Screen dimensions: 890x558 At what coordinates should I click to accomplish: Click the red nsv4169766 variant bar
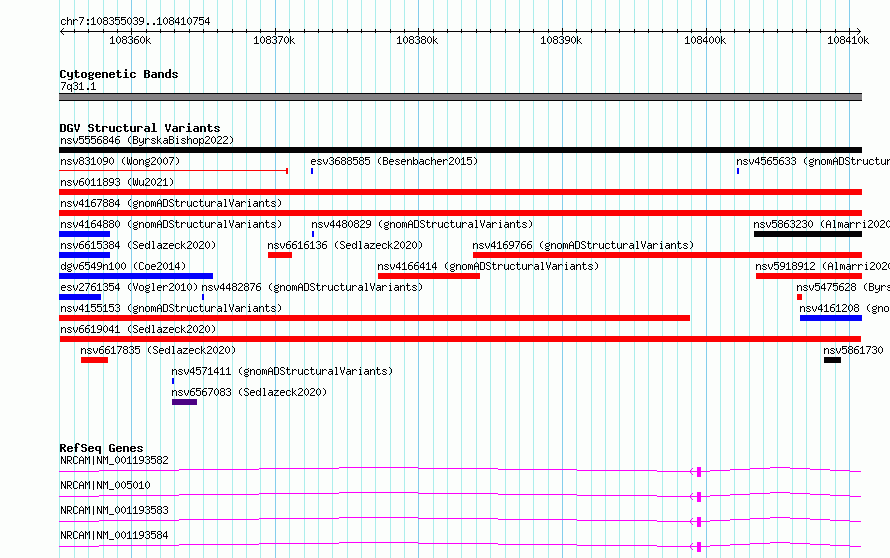(x=668, y=255)
